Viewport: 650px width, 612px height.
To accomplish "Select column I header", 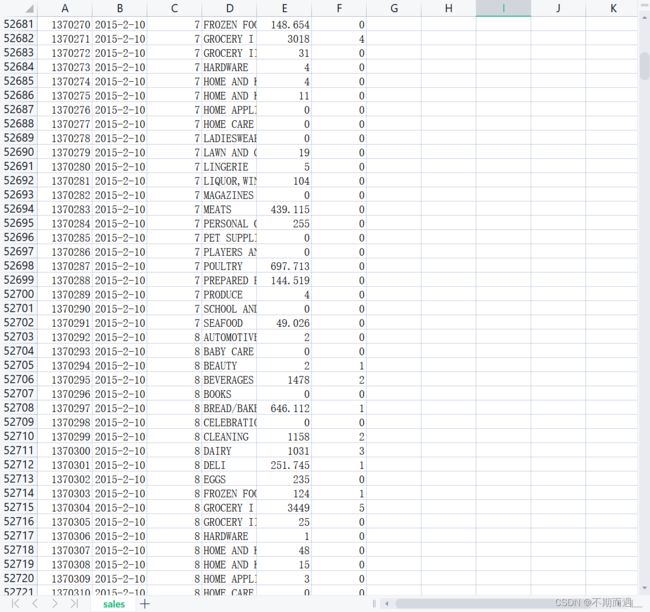I will pos(503,8).
